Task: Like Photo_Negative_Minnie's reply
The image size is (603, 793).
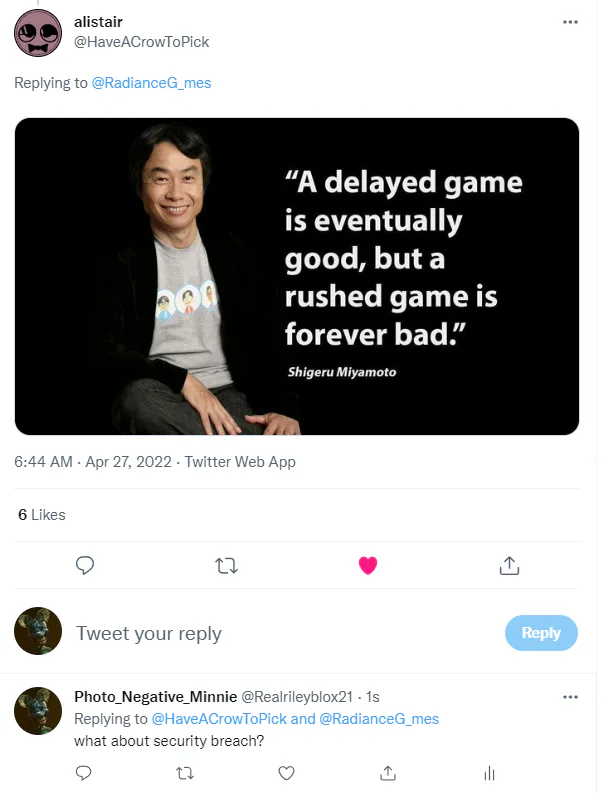Action: tap(286, 773)
